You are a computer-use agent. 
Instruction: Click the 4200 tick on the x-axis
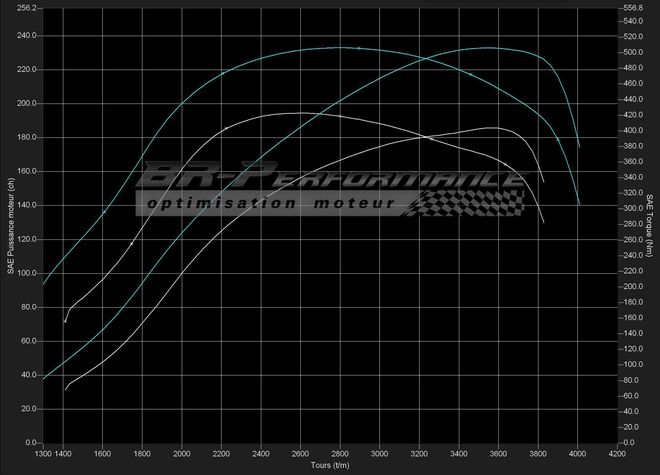(618, 453)
